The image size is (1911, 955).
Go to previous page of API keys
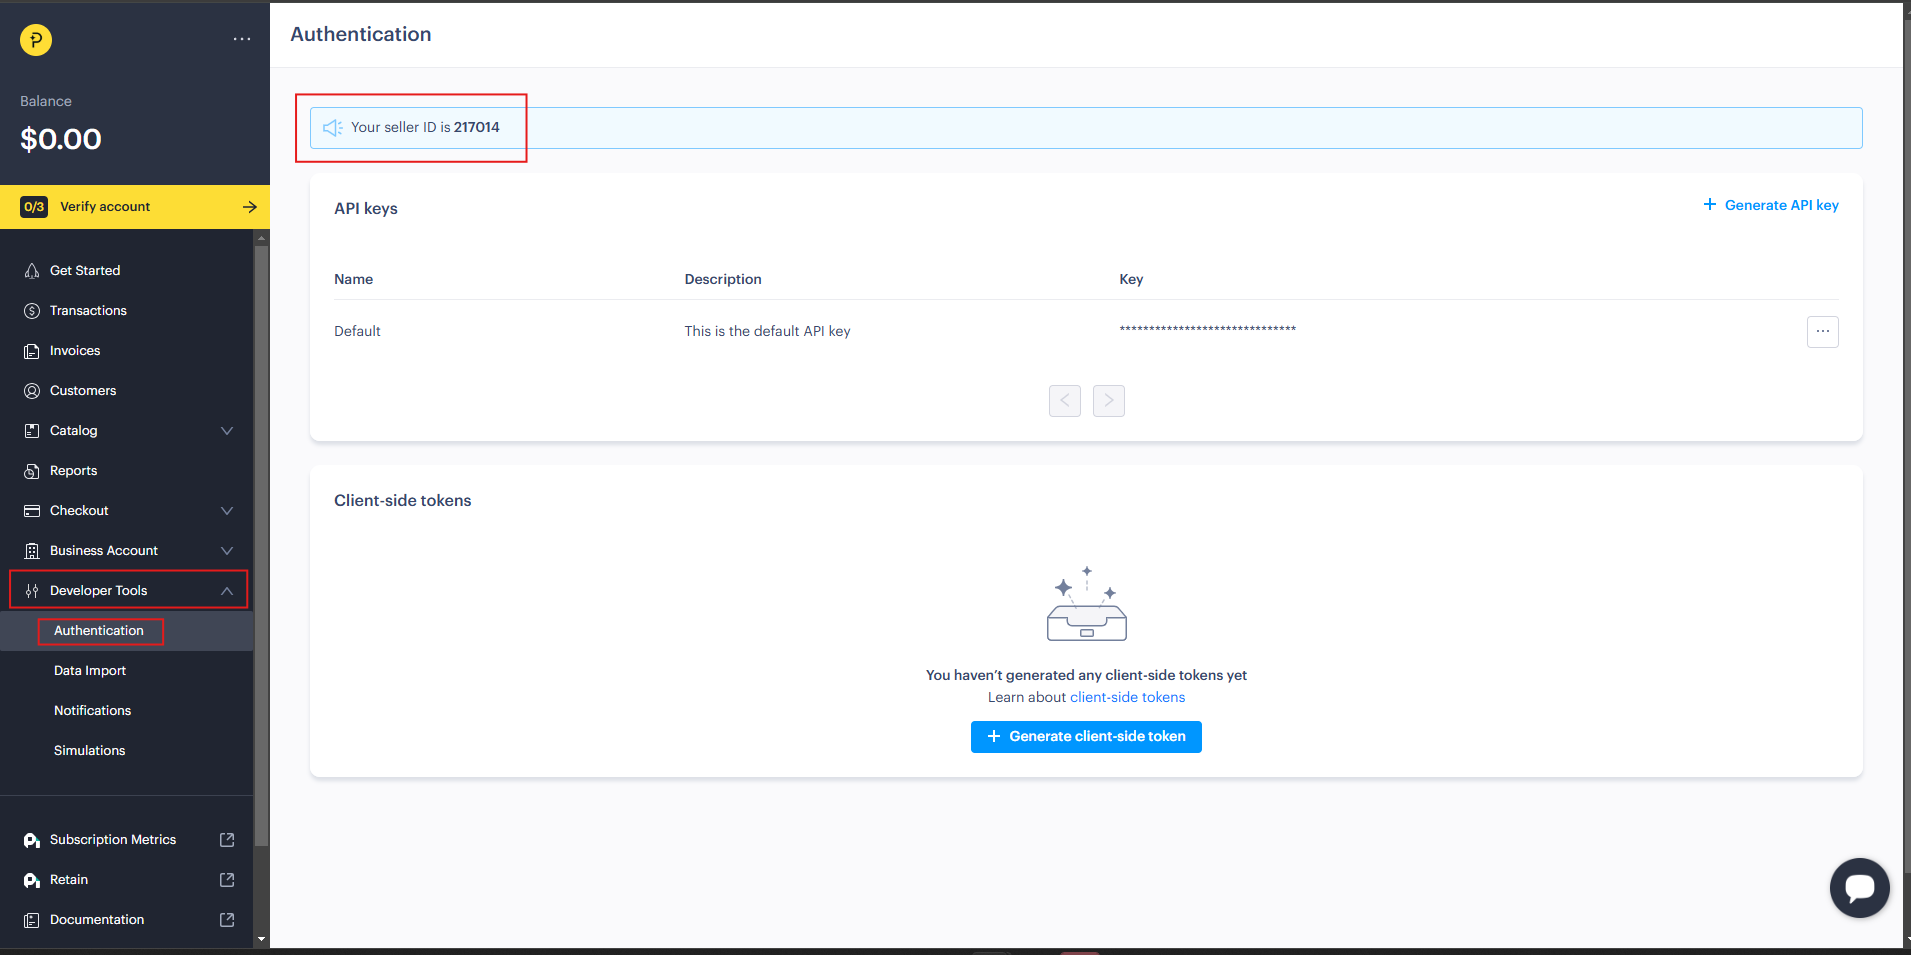tap(1064, 401)
